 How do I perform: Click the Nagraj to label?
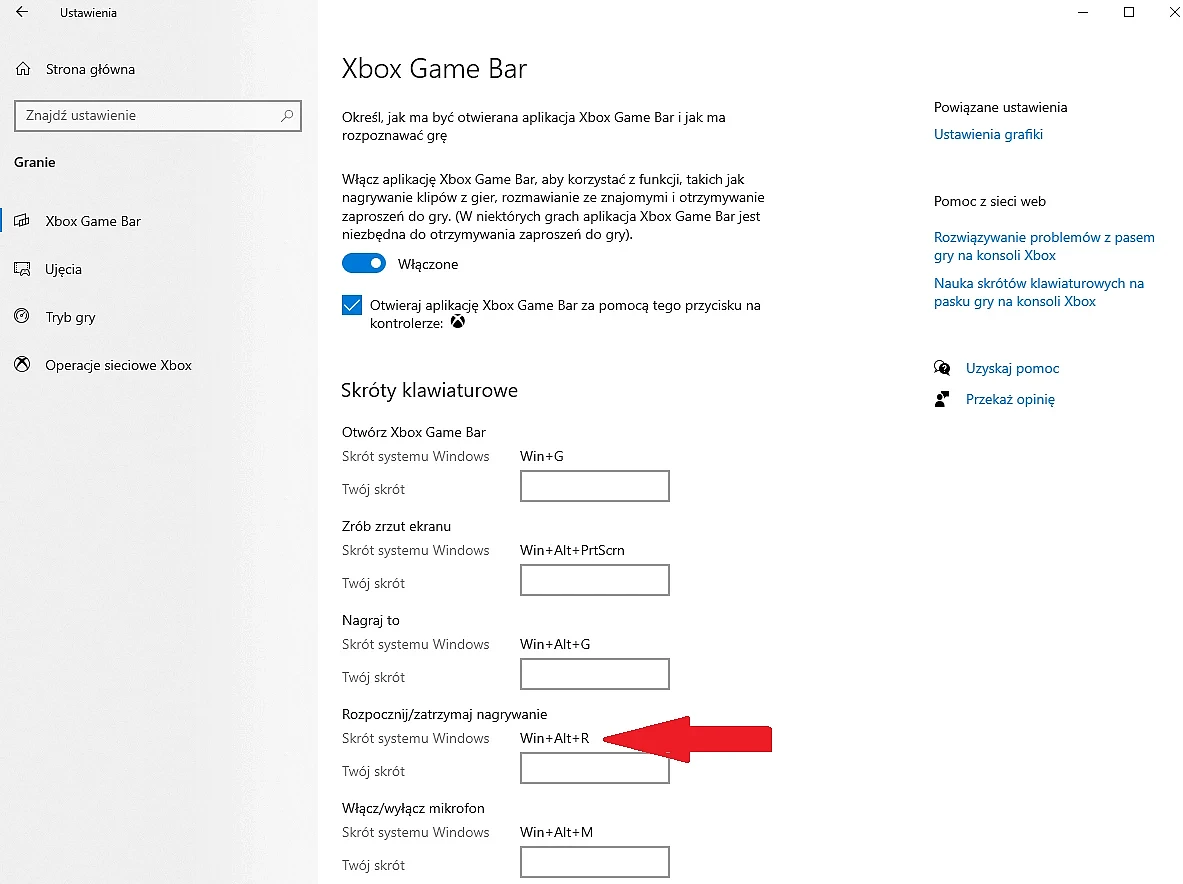pos(370,620)
